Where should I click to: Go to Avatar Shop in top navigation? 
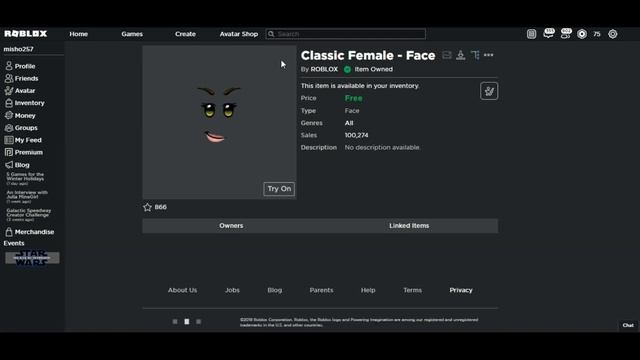(239, 34)
